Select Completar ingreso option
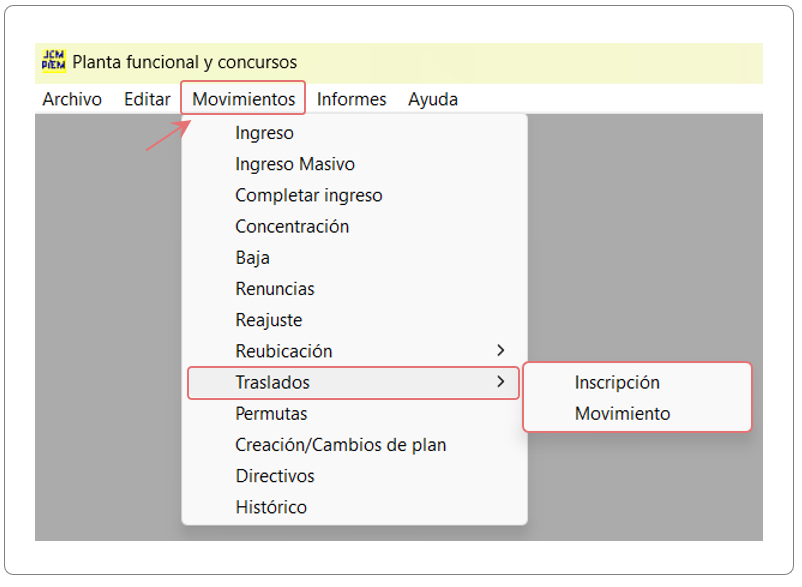Image resolution: width=802 pixels, height=587 pixels. click(354, 195)
